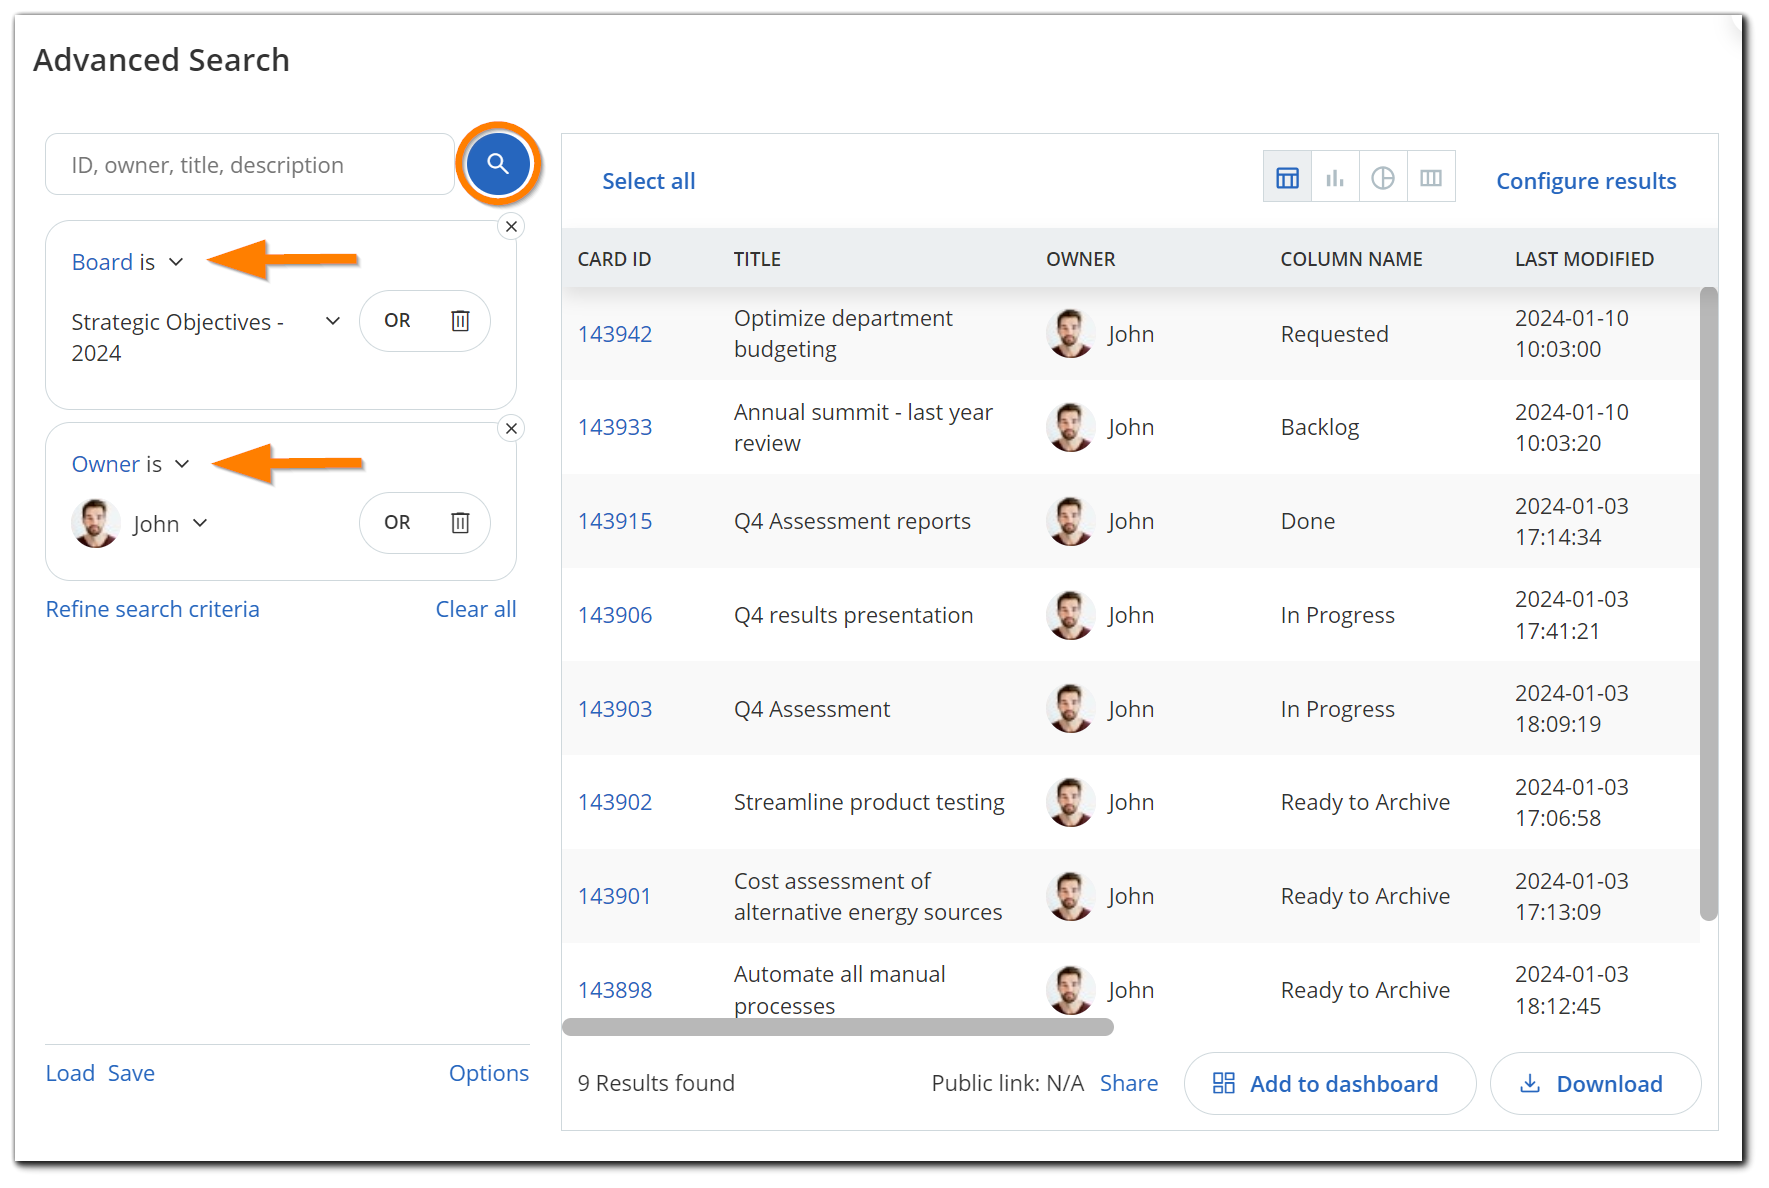Toggle OR operator for the Board filter

396,321
